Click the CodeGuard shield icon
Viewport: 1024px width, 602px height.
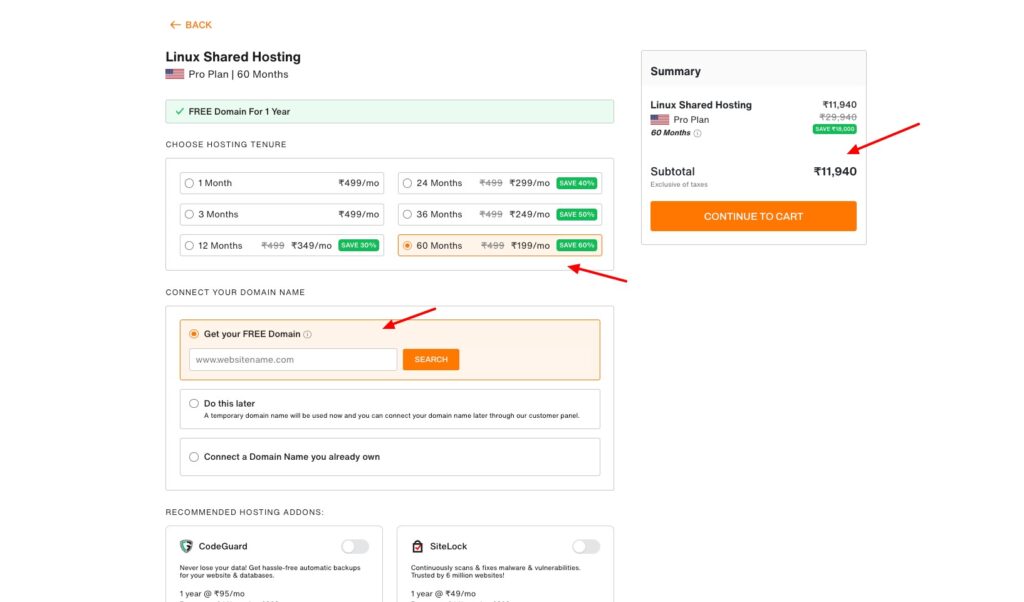pyautogui.click(x=186, y=547)
